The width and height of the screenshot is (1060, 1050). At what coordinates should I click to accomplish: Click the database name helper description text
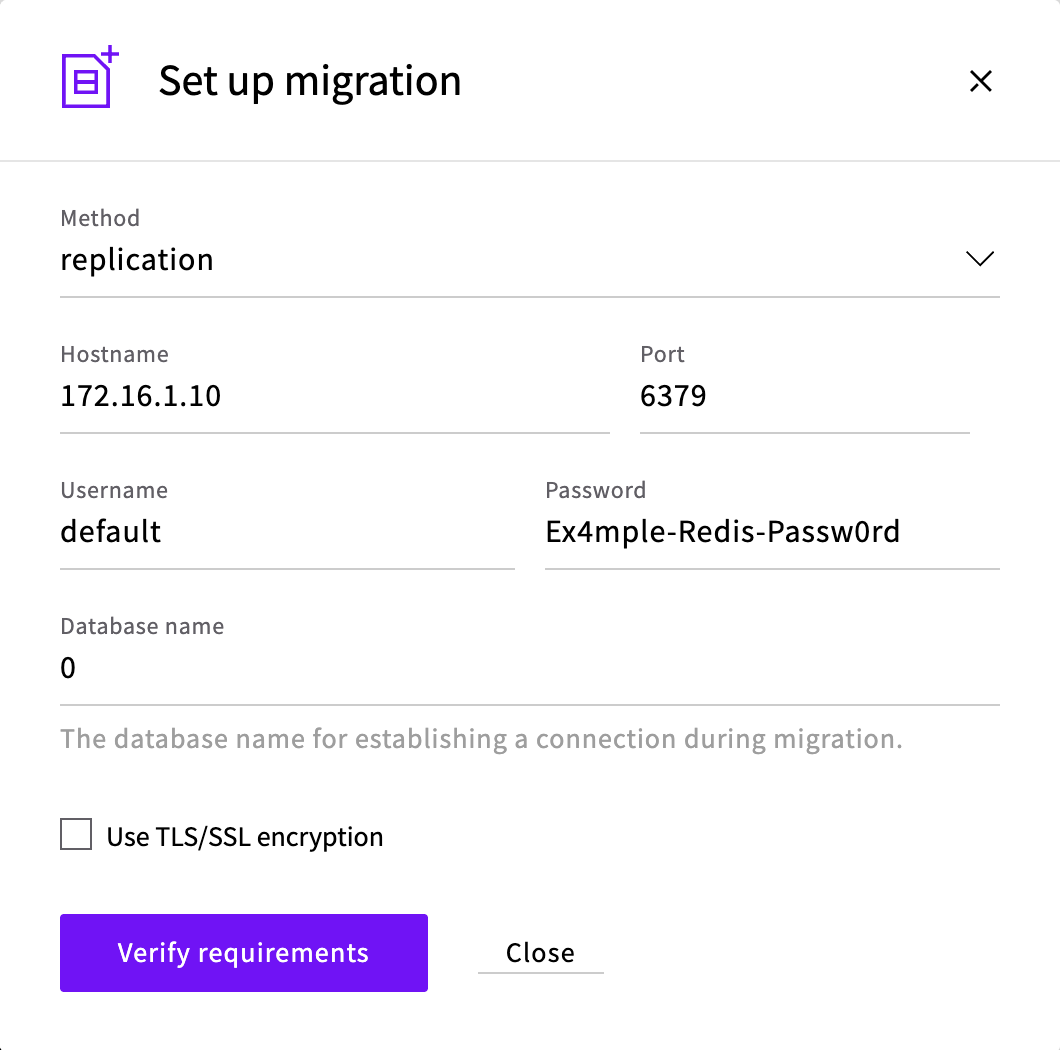click(481, 739)
